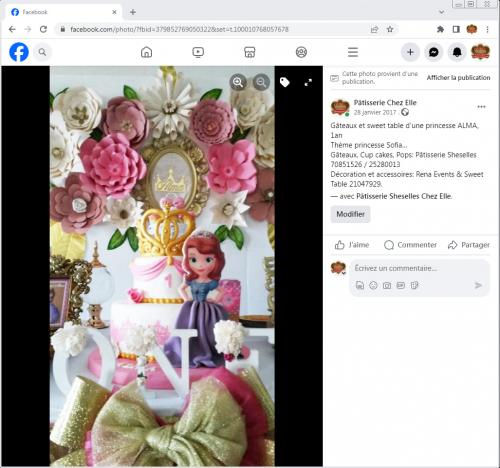Screen dimensions: 500x468
Task: Open the hamburger menu icon
Action: coord(353,52)
